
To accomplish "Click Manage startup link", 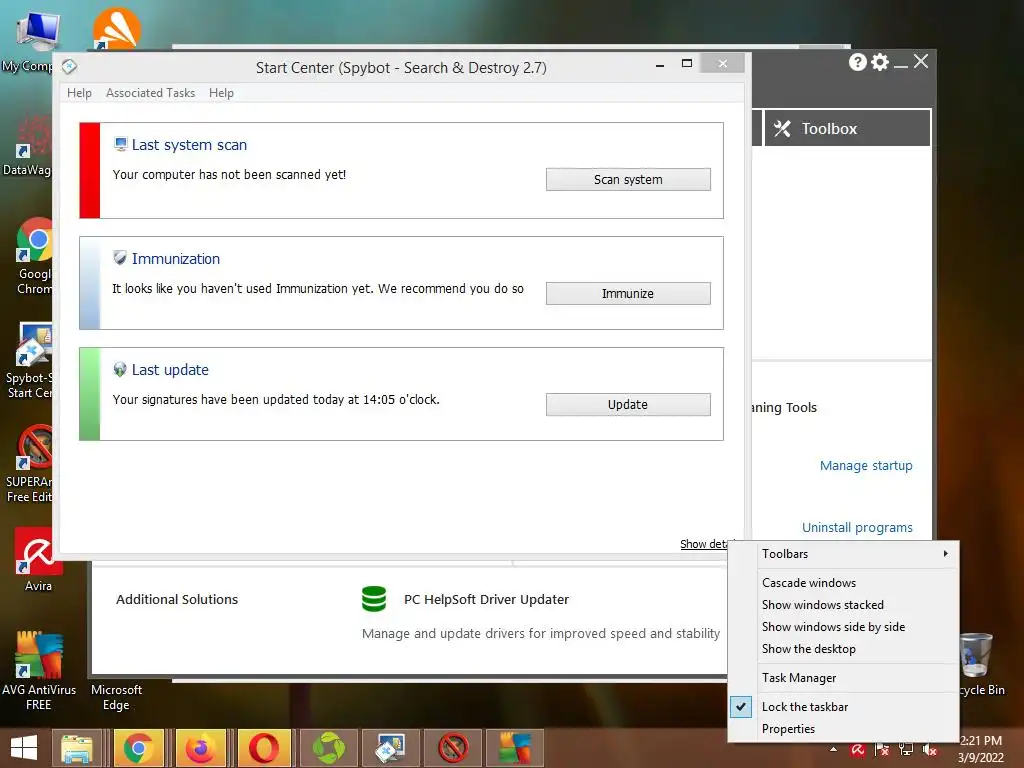I will point(866,466).
